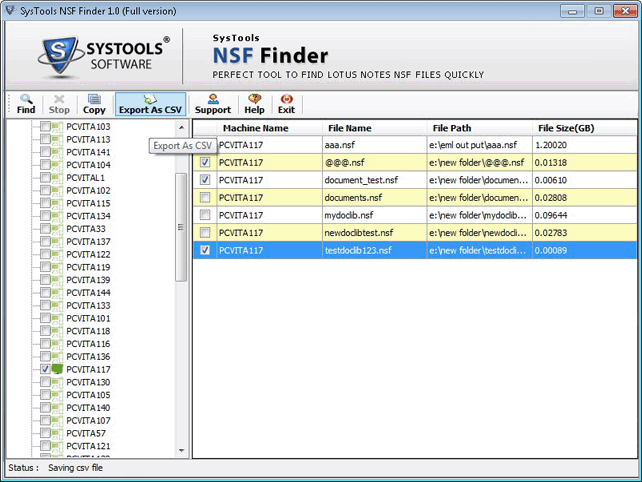Check the mydoclib.nsf row checkbox

point(205,215)
